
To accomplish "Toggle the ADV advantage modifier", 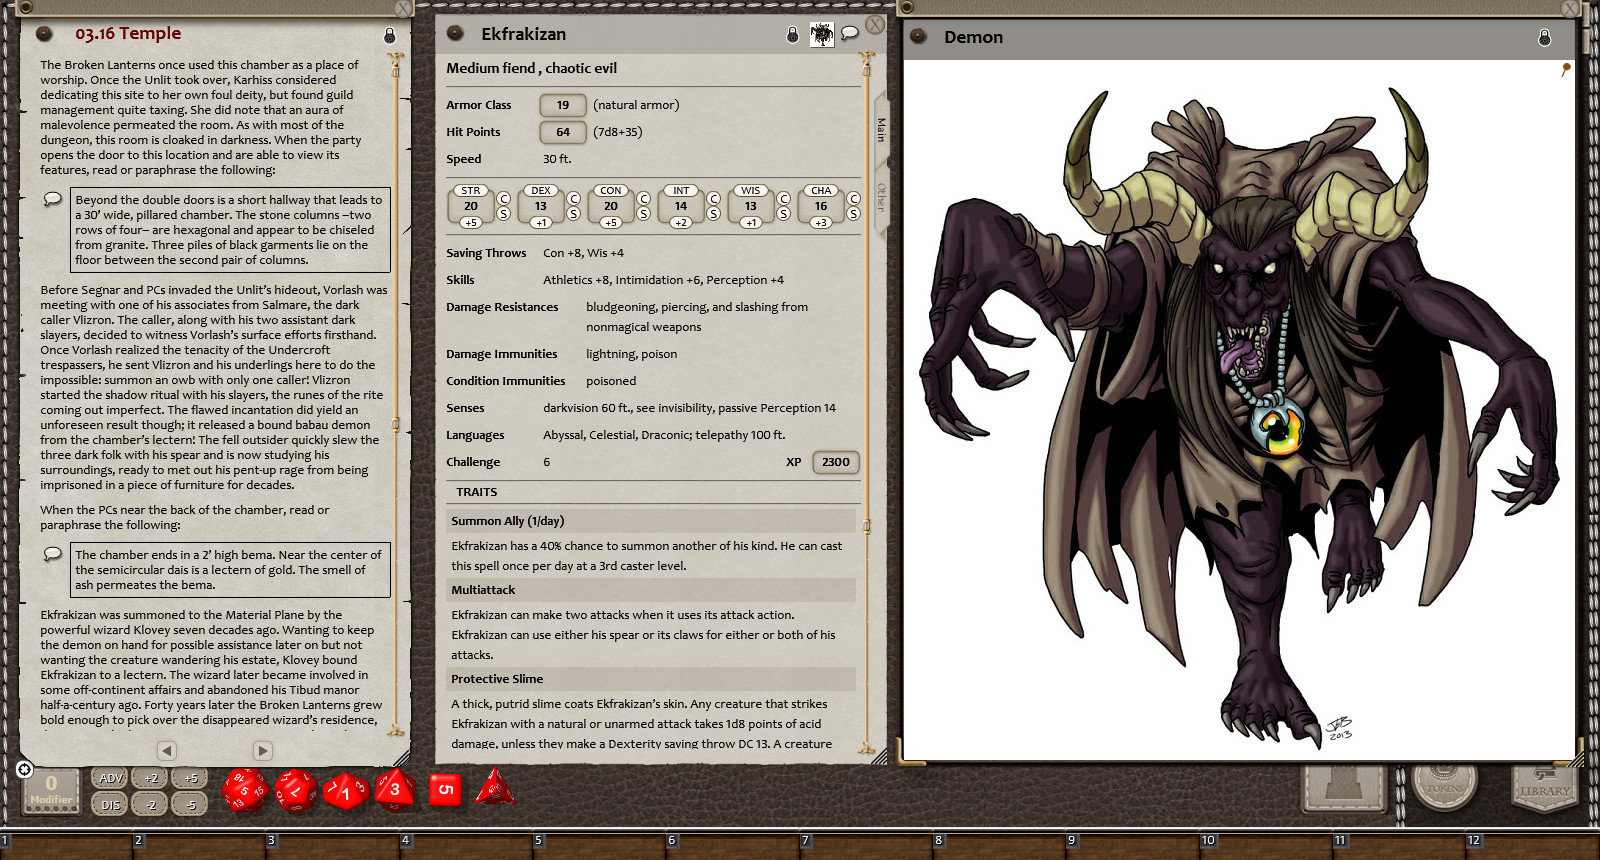I will (110, 778).
